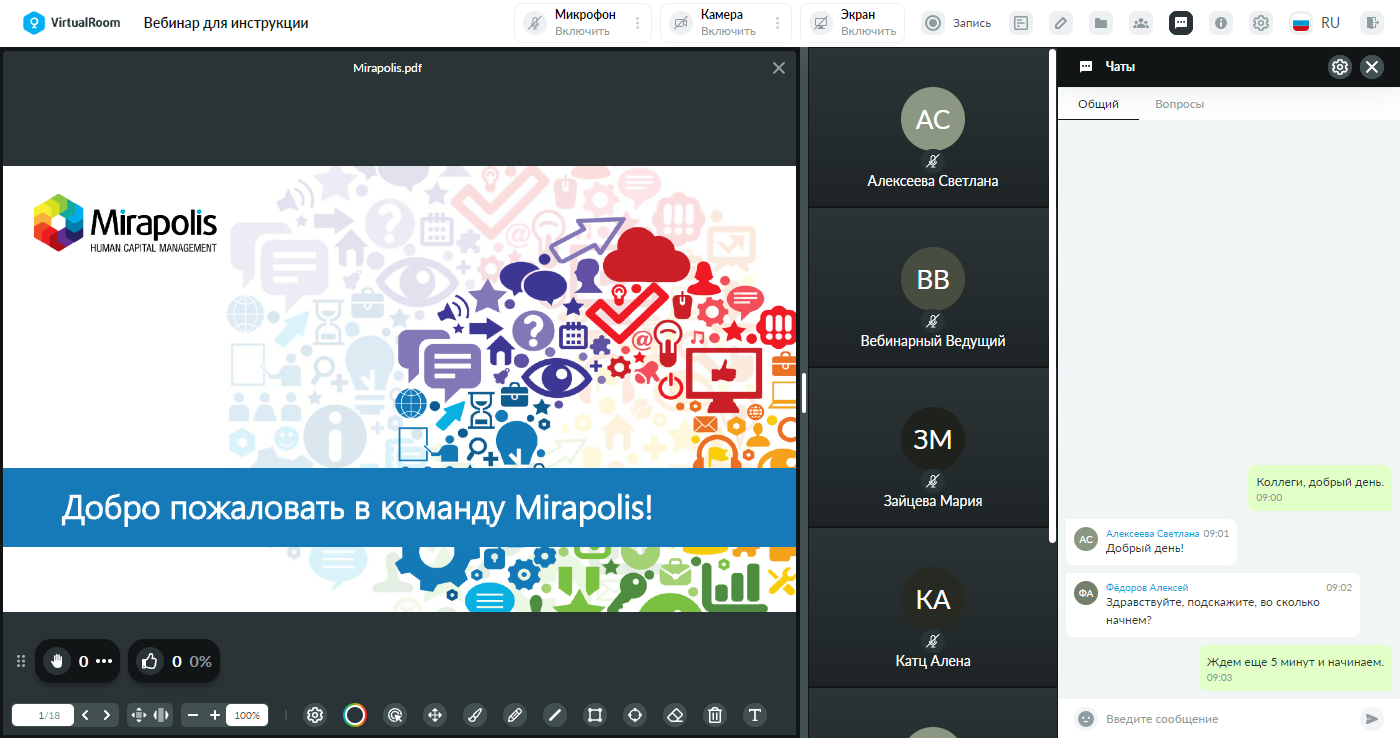Switch to the Вопросы chat tab
This screenshot has width=1400, height=738.
tap(1179, 104)
